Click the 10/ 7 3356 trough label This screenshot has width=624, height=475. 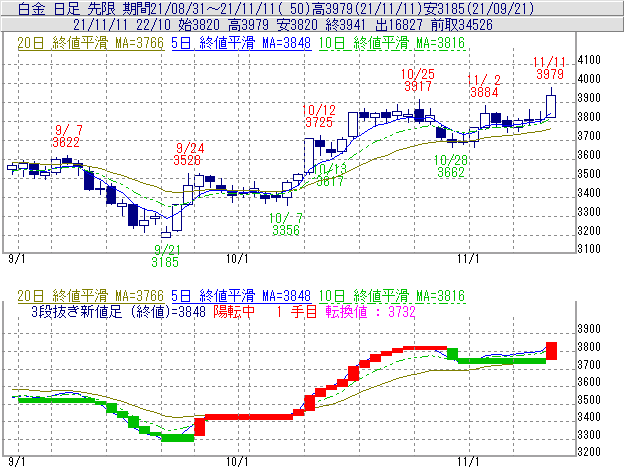pos(286,224)
